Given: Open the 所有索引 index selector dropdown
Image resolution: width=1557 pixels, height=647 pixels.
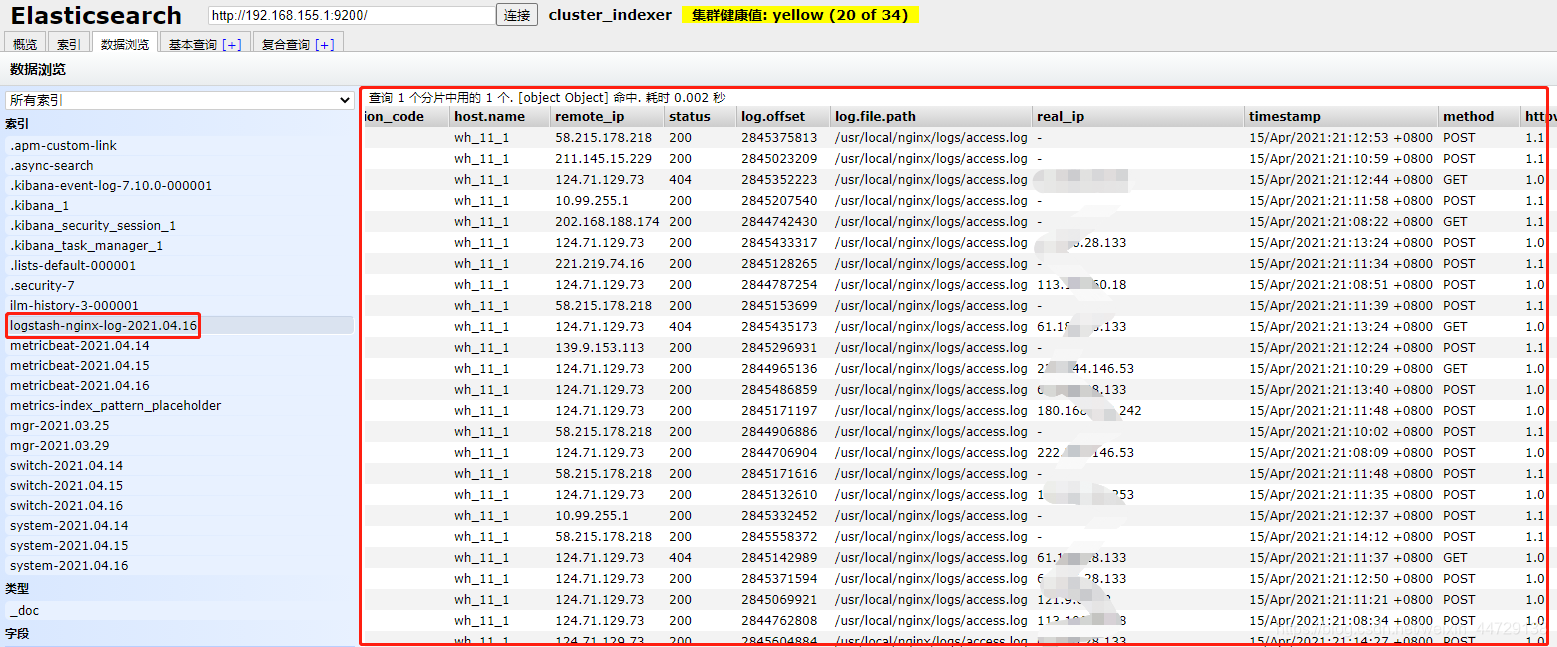Looking at the screenshot, I should [x=180, y=100].
